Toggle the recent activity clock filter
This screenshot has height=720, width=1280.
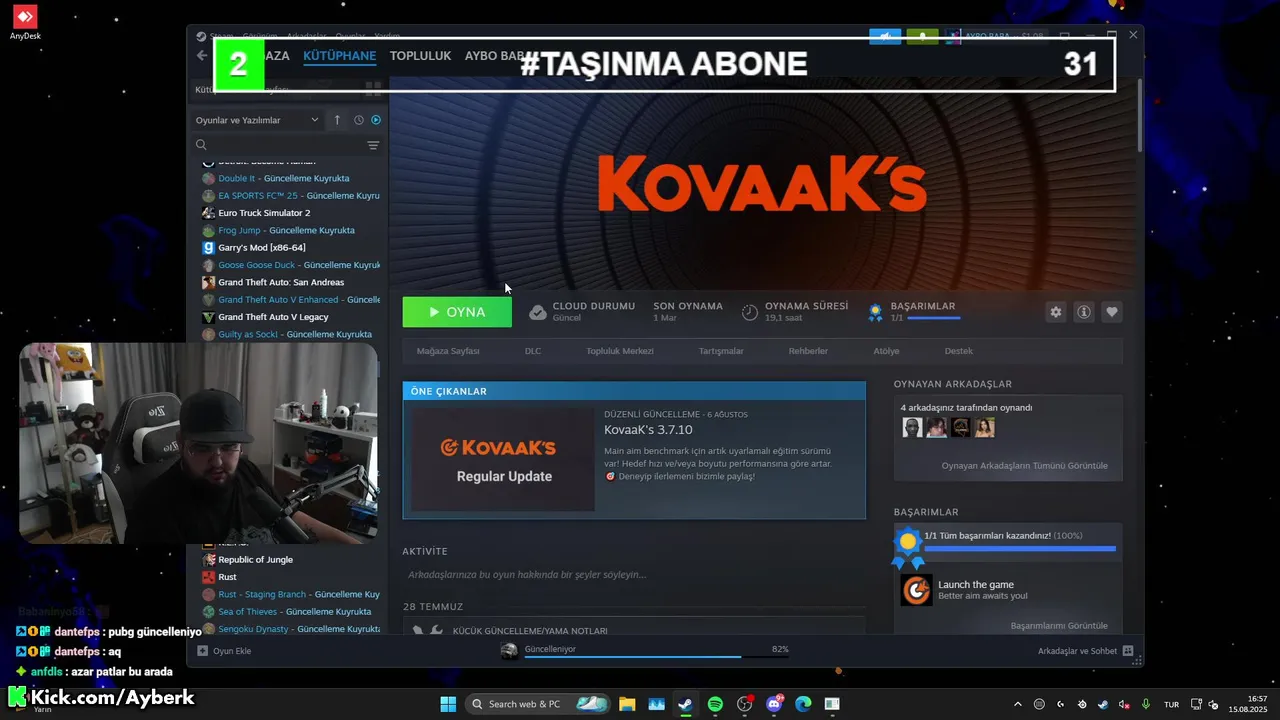pyautogui.click(x=359, y=120)
